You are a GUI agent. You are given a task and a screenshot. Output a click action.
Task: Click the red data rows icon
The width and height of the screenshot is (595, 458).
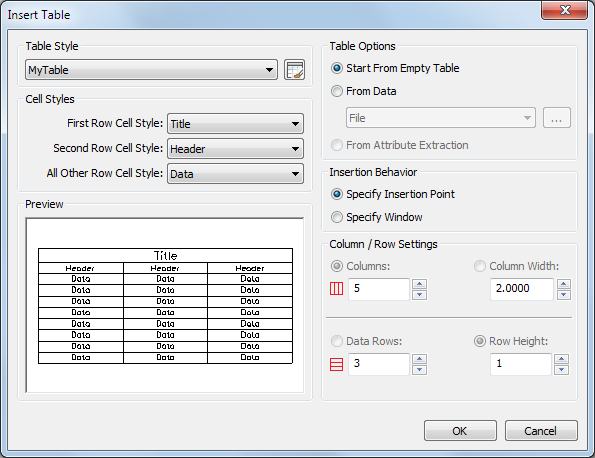coord(336,364)
